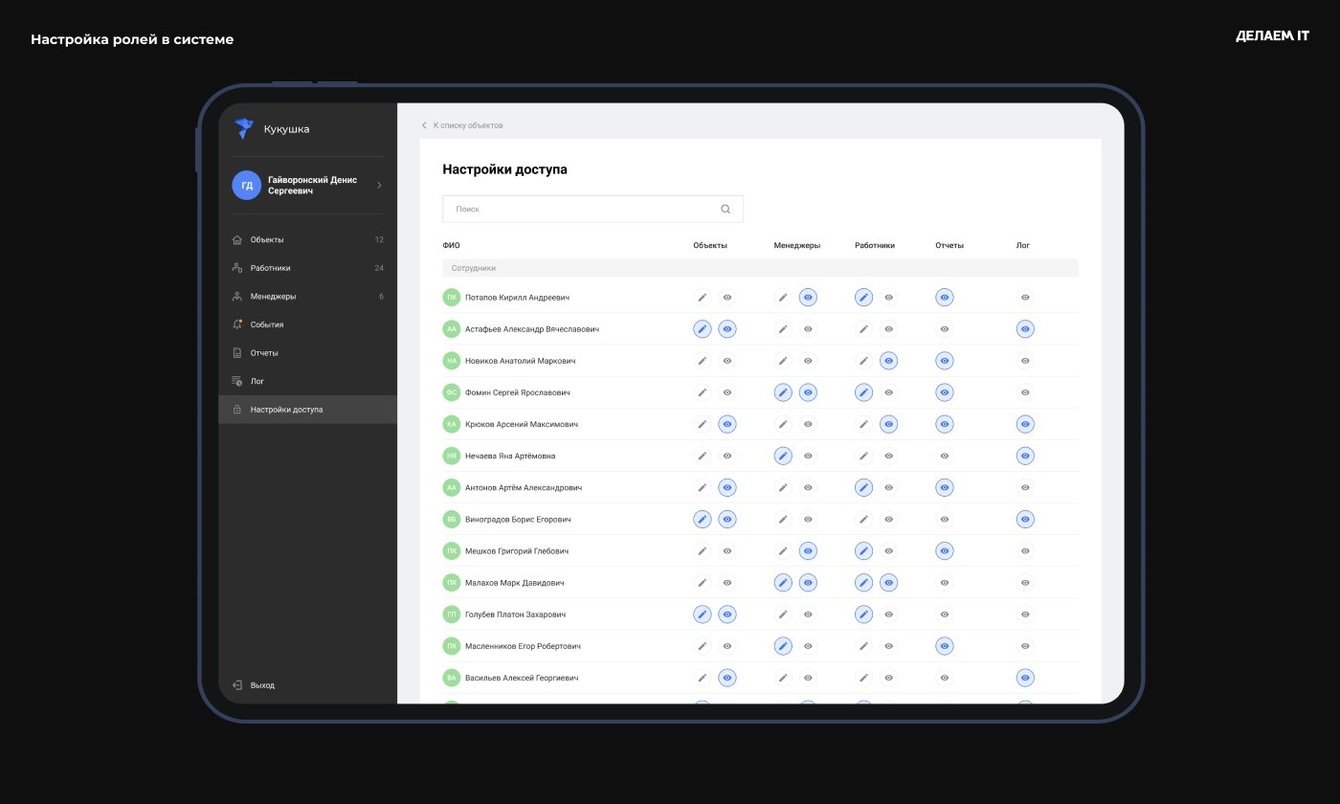
Task: Click Фомин's Менеджеры edit pencil icon
Action: (783, 393)
